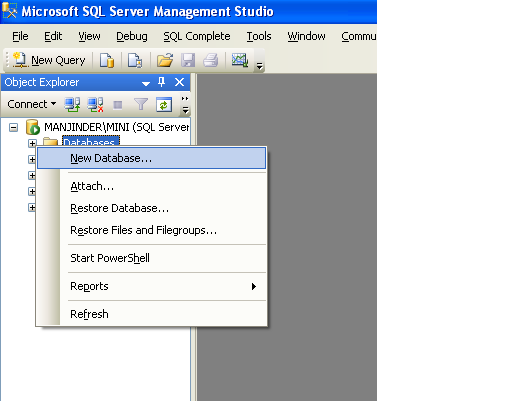Open the Window menu
The width and height of the screenshot is (512, 401).
click(306, 36)
